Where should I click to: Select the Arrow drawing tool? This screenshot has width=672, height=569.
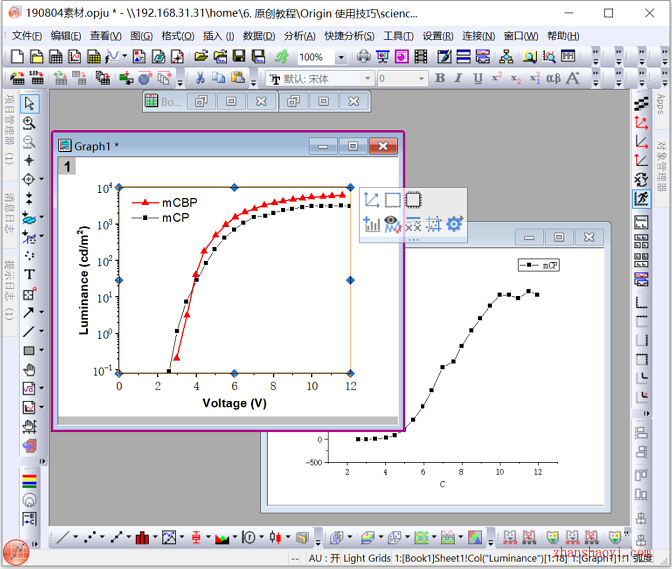pyautogui.click(x=29, y=312)
